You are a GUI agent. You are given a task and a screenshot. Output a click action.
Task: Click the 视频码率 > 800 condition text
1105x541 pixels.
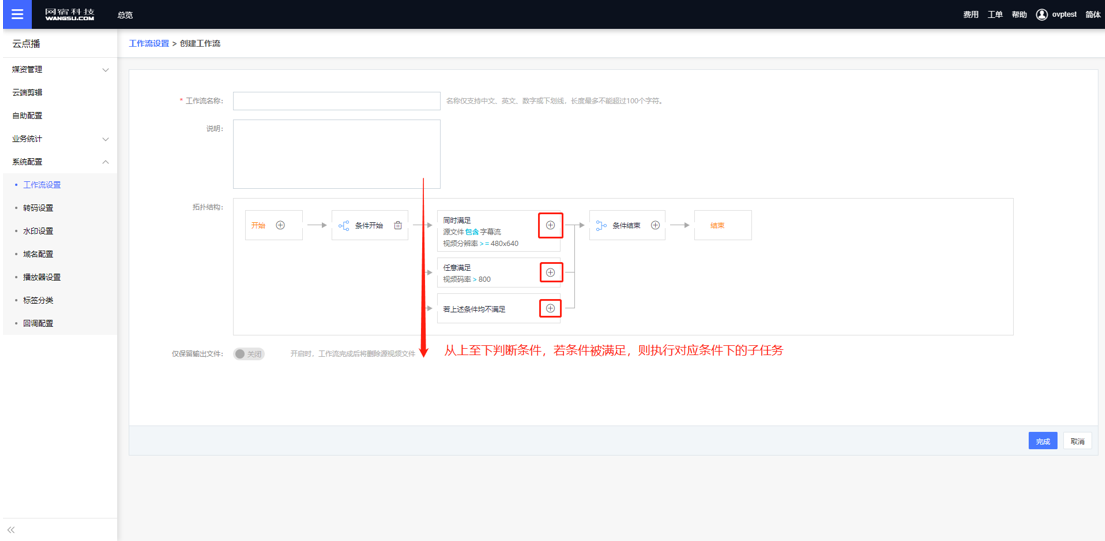pyautogui.click(x=467, y=280)
